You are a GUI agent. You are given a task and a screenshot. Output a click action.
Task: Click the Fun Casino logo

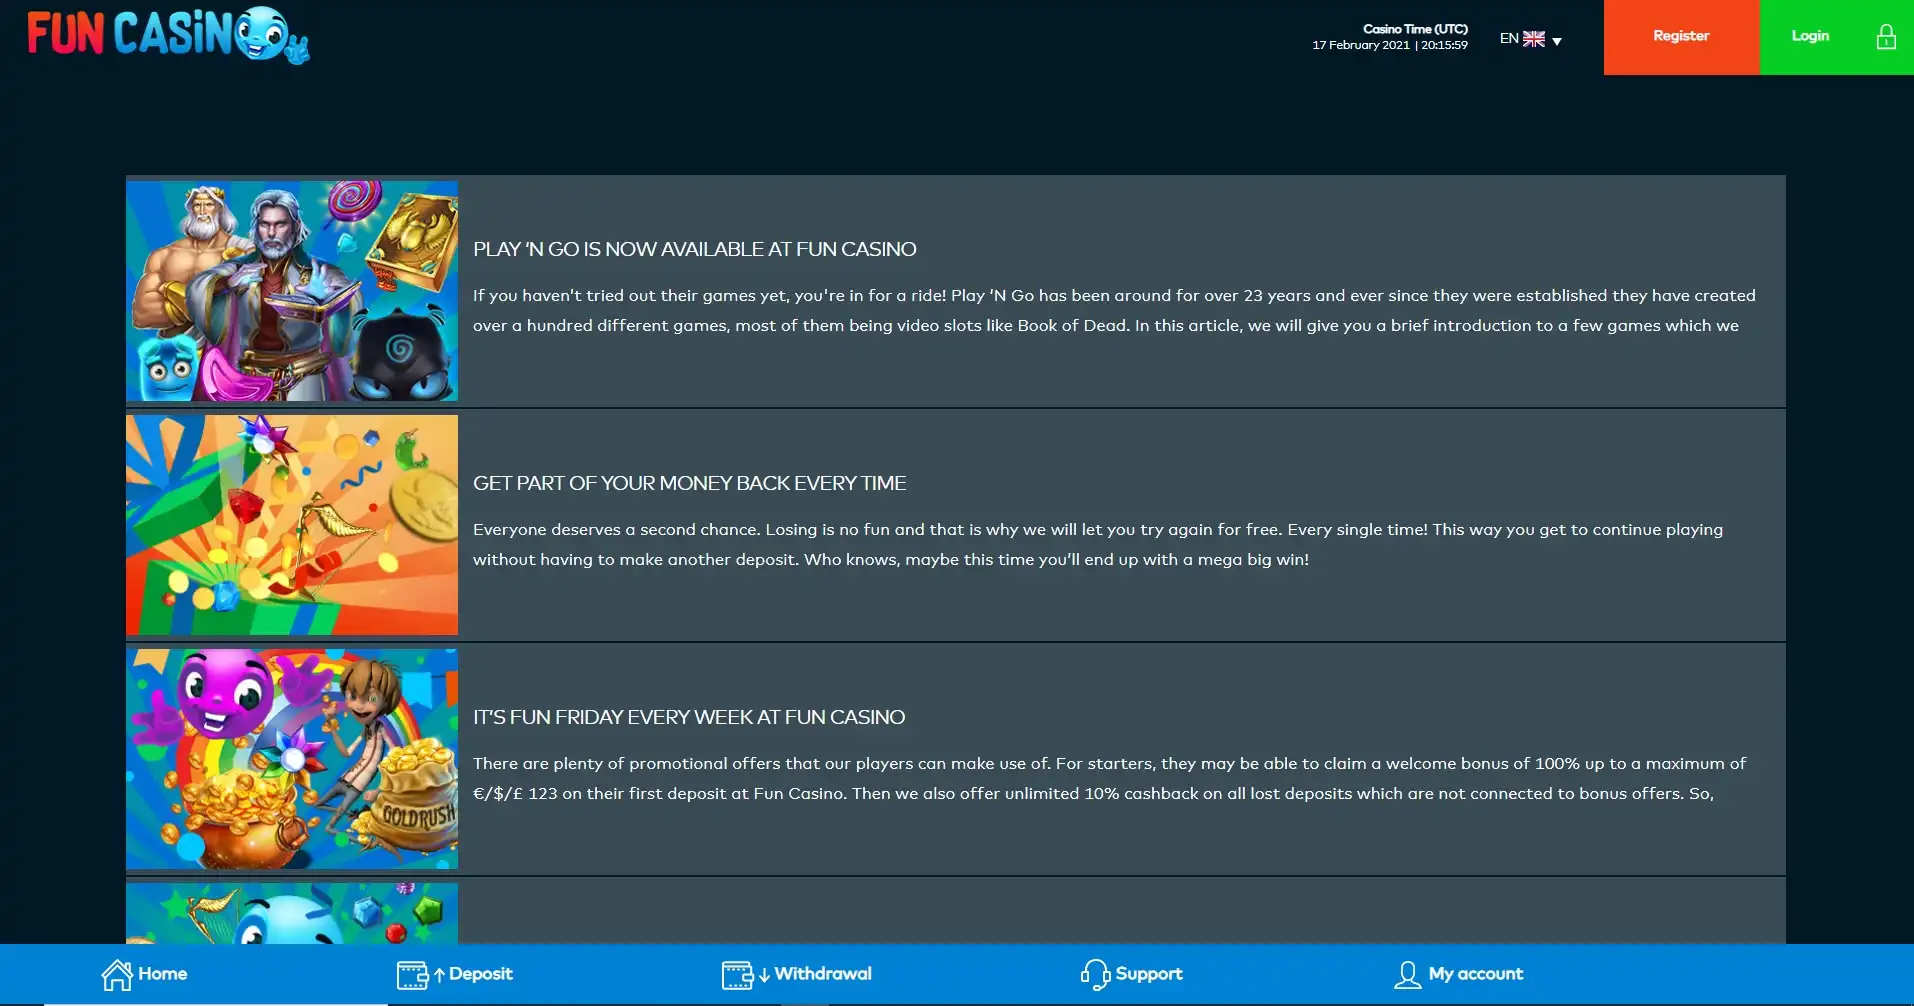coord(168,35)
